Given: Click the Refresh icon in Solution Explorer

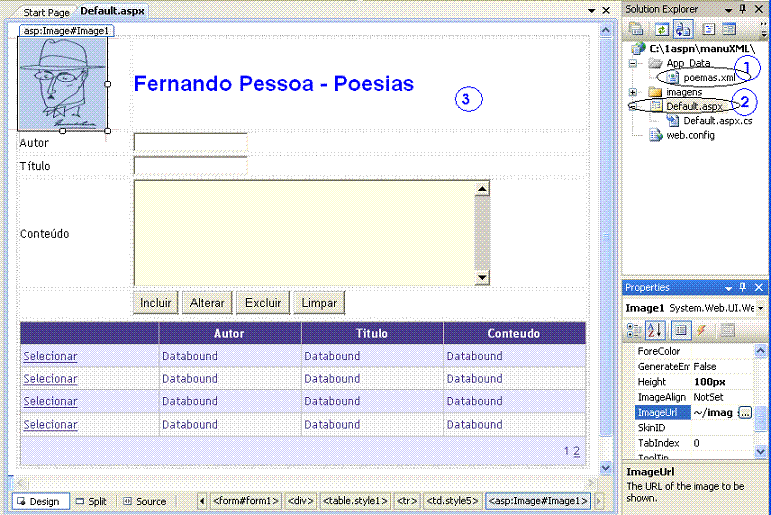Looking at the screenshot, I should pos(661,30).
